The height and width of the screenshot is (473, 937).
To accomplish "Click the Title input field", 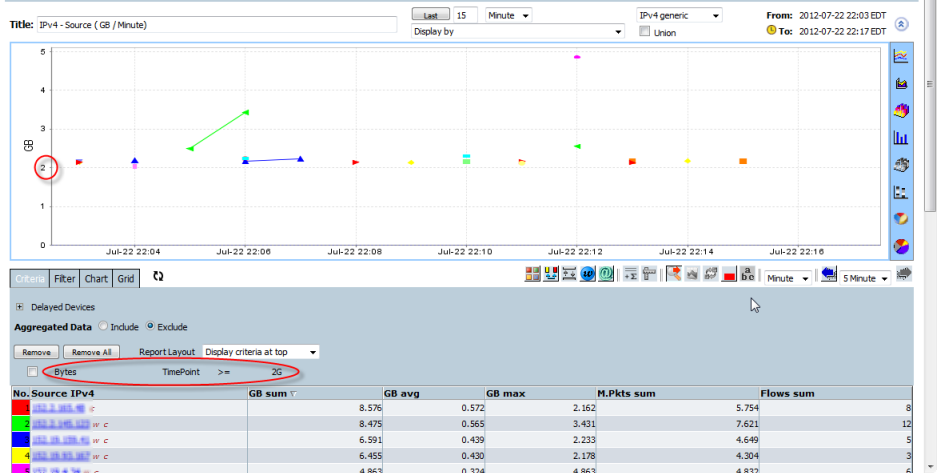I will pos(217,24).
